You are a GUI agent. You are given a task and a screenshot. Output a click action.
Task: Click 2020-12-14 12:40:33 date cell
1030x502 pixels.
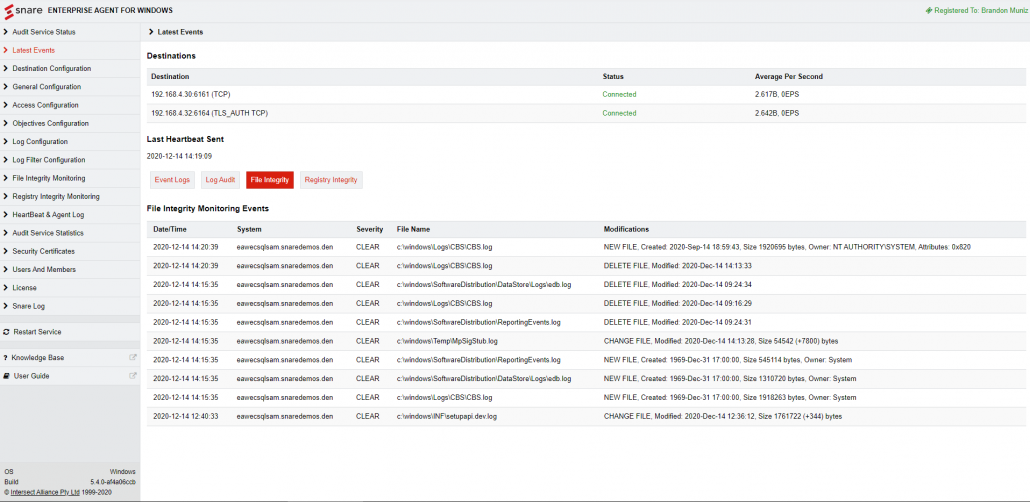pos(186,417)
